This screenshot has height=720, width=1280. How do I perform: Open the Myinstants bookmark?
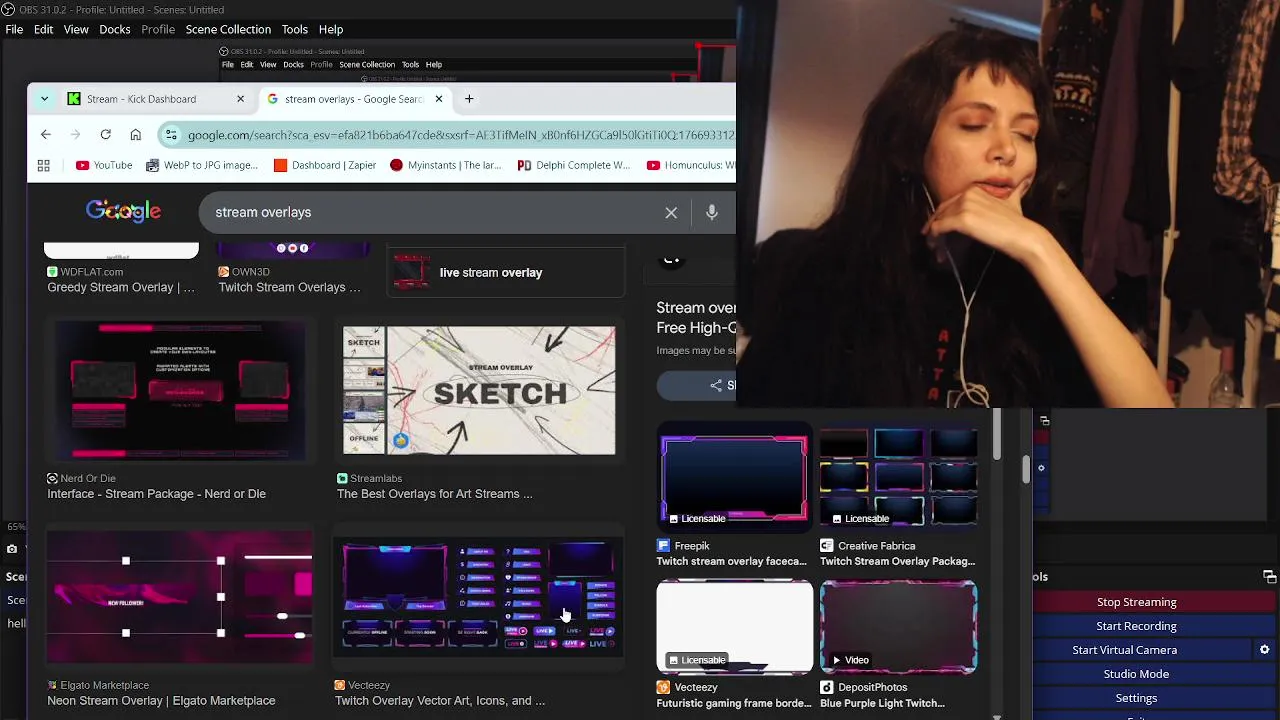446,165
